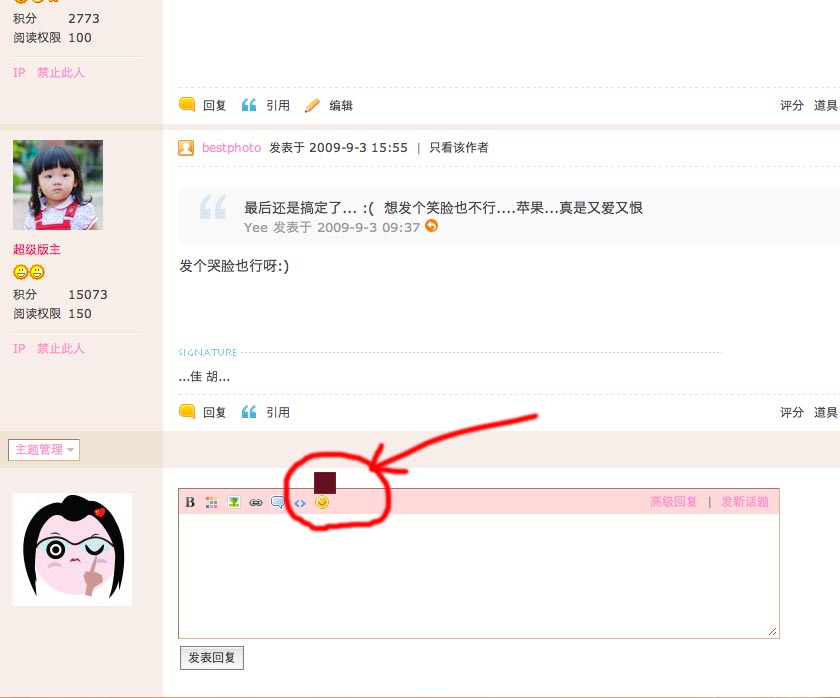Select 发新话题 to start new topic
Image resolution: width=840 pixels, height=698 pixels.
tap(745, 502)
